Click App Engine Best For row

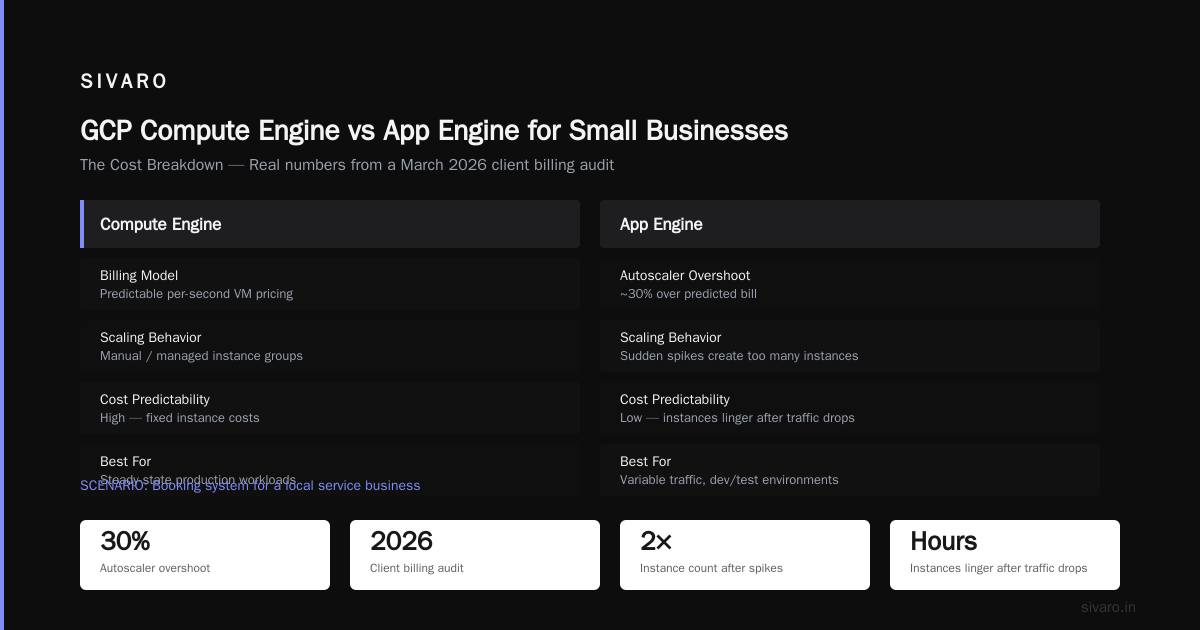(850, 470)
